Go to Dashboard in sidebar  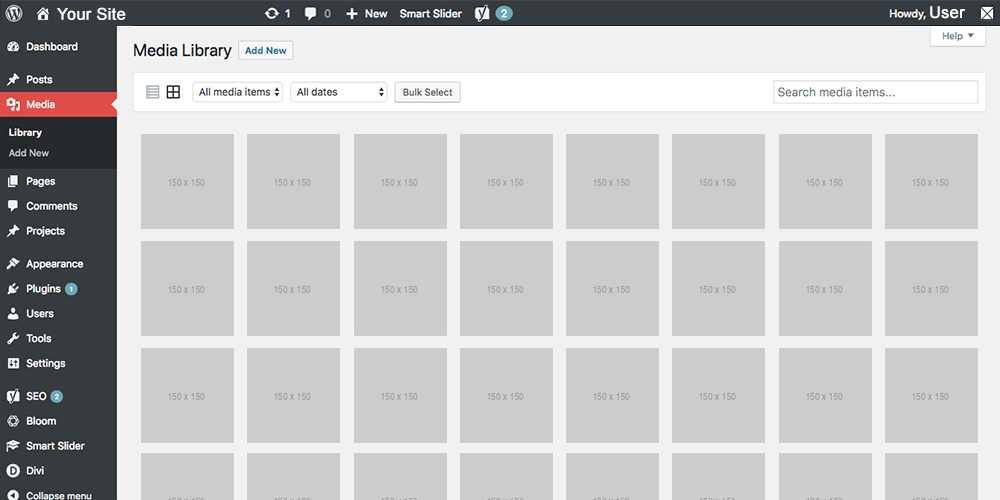tap(51, 47)
